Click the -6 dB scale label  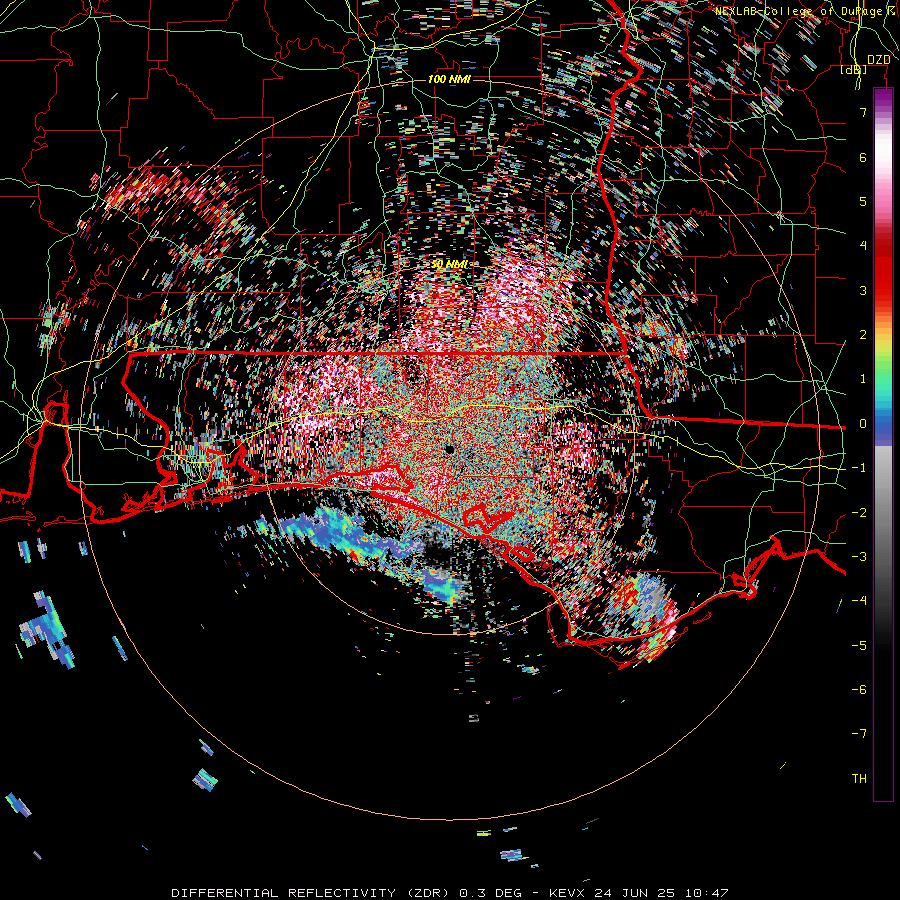tap(859, 690)
